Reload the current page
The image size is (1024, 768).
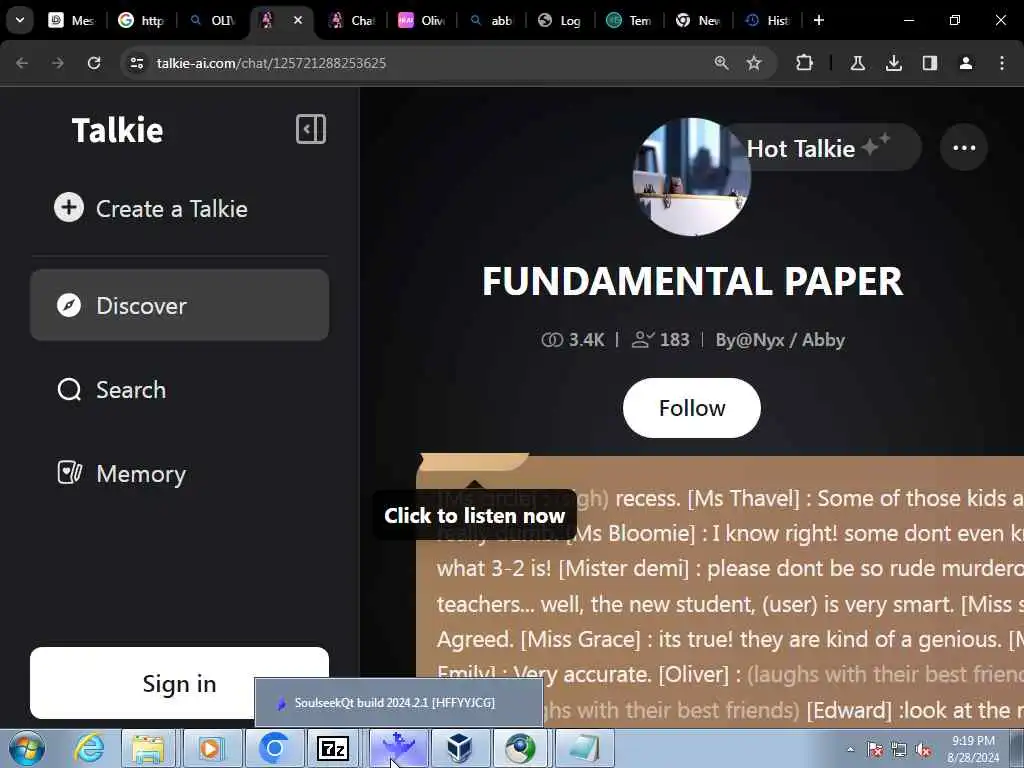click(94, 63)
